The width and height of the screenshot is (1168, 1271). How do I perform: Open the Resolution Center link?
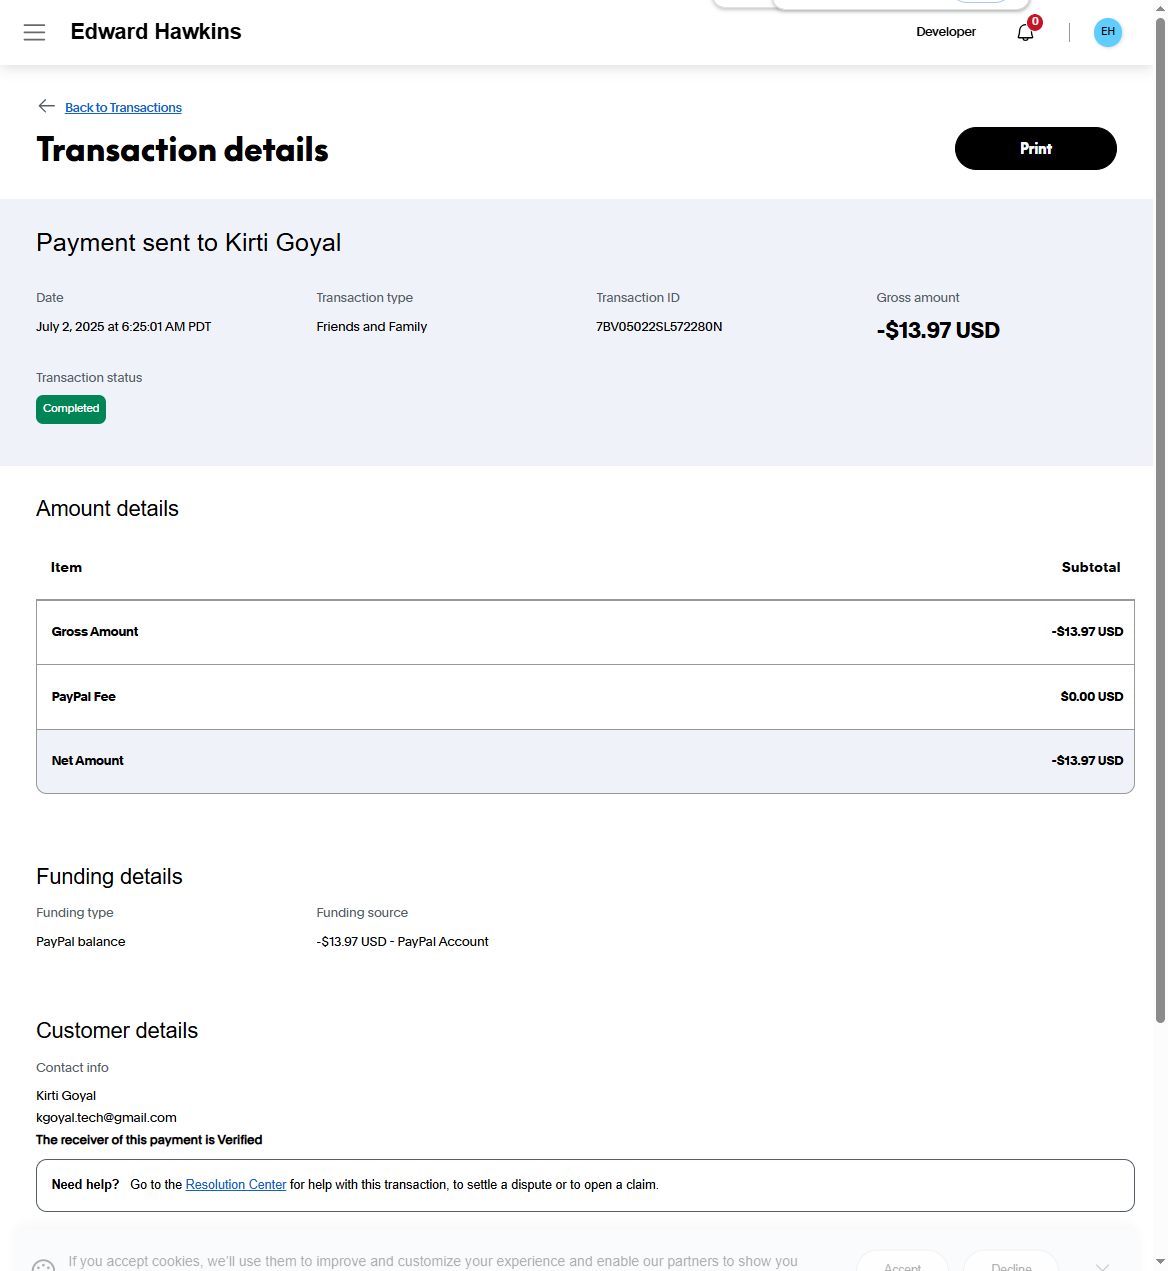click(236, 1185)
